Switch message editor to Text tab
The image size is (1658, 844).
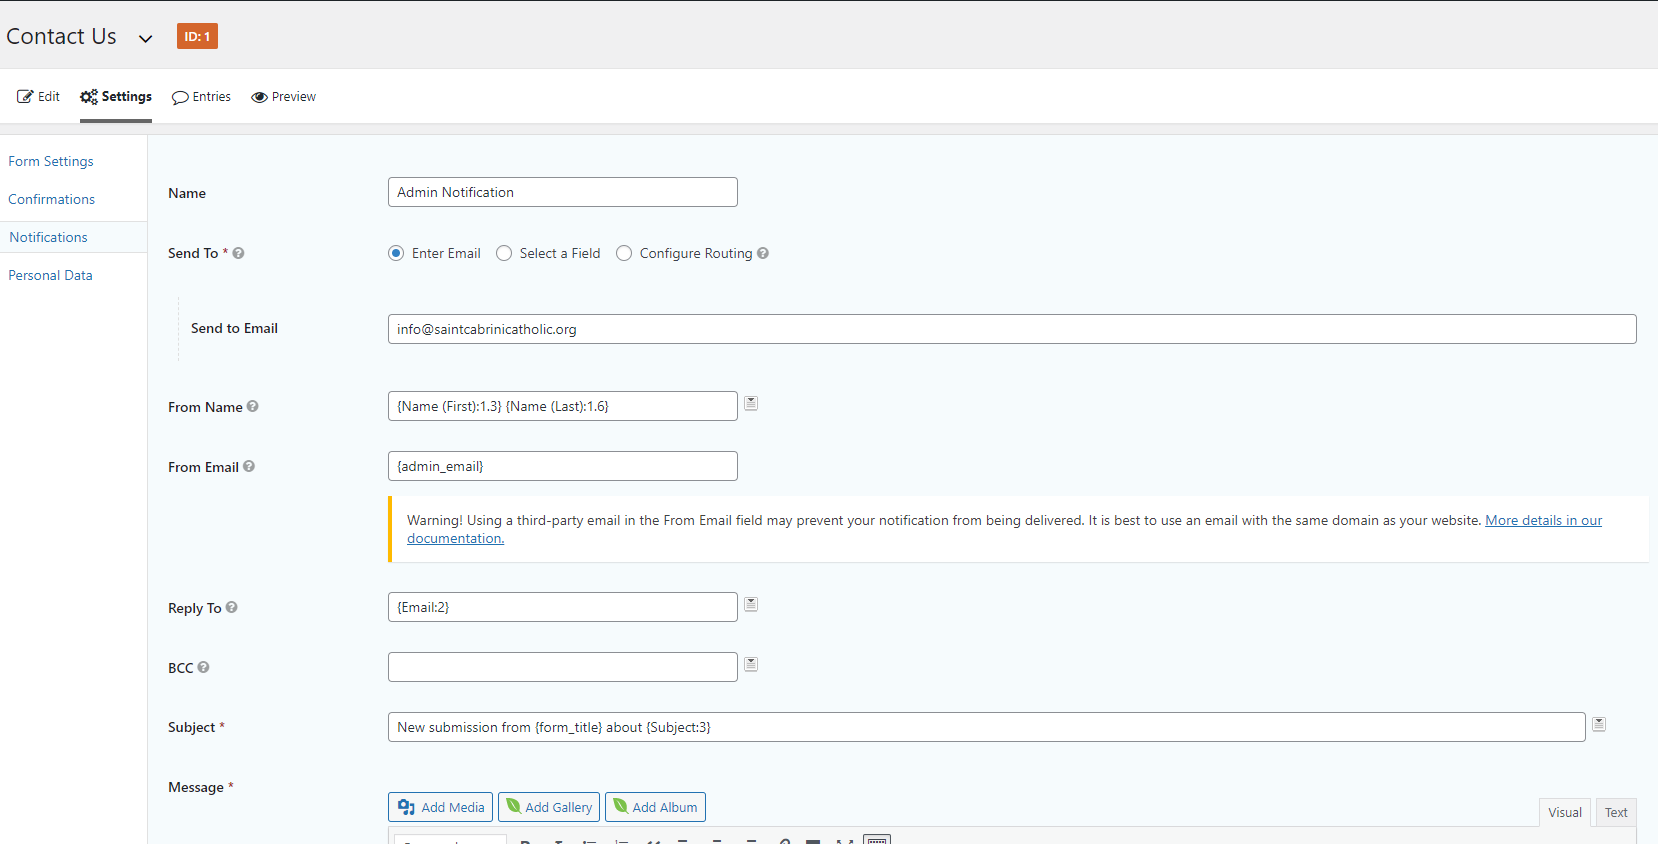tap(1615, 812)
